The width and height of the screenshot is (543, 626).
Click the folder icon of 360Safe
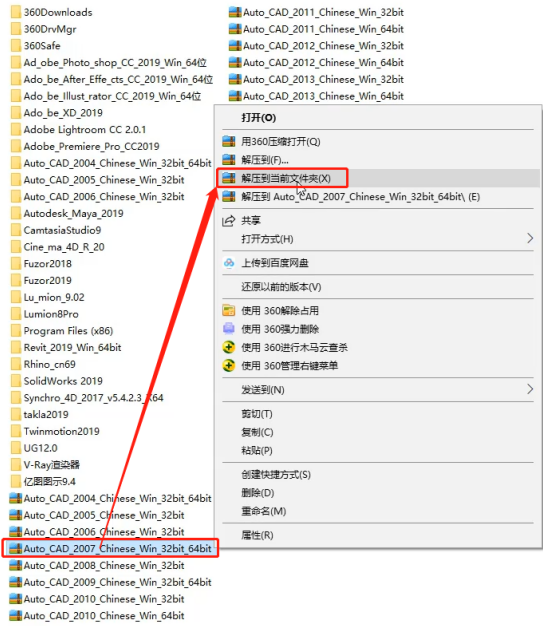click(x=16, y=46)
